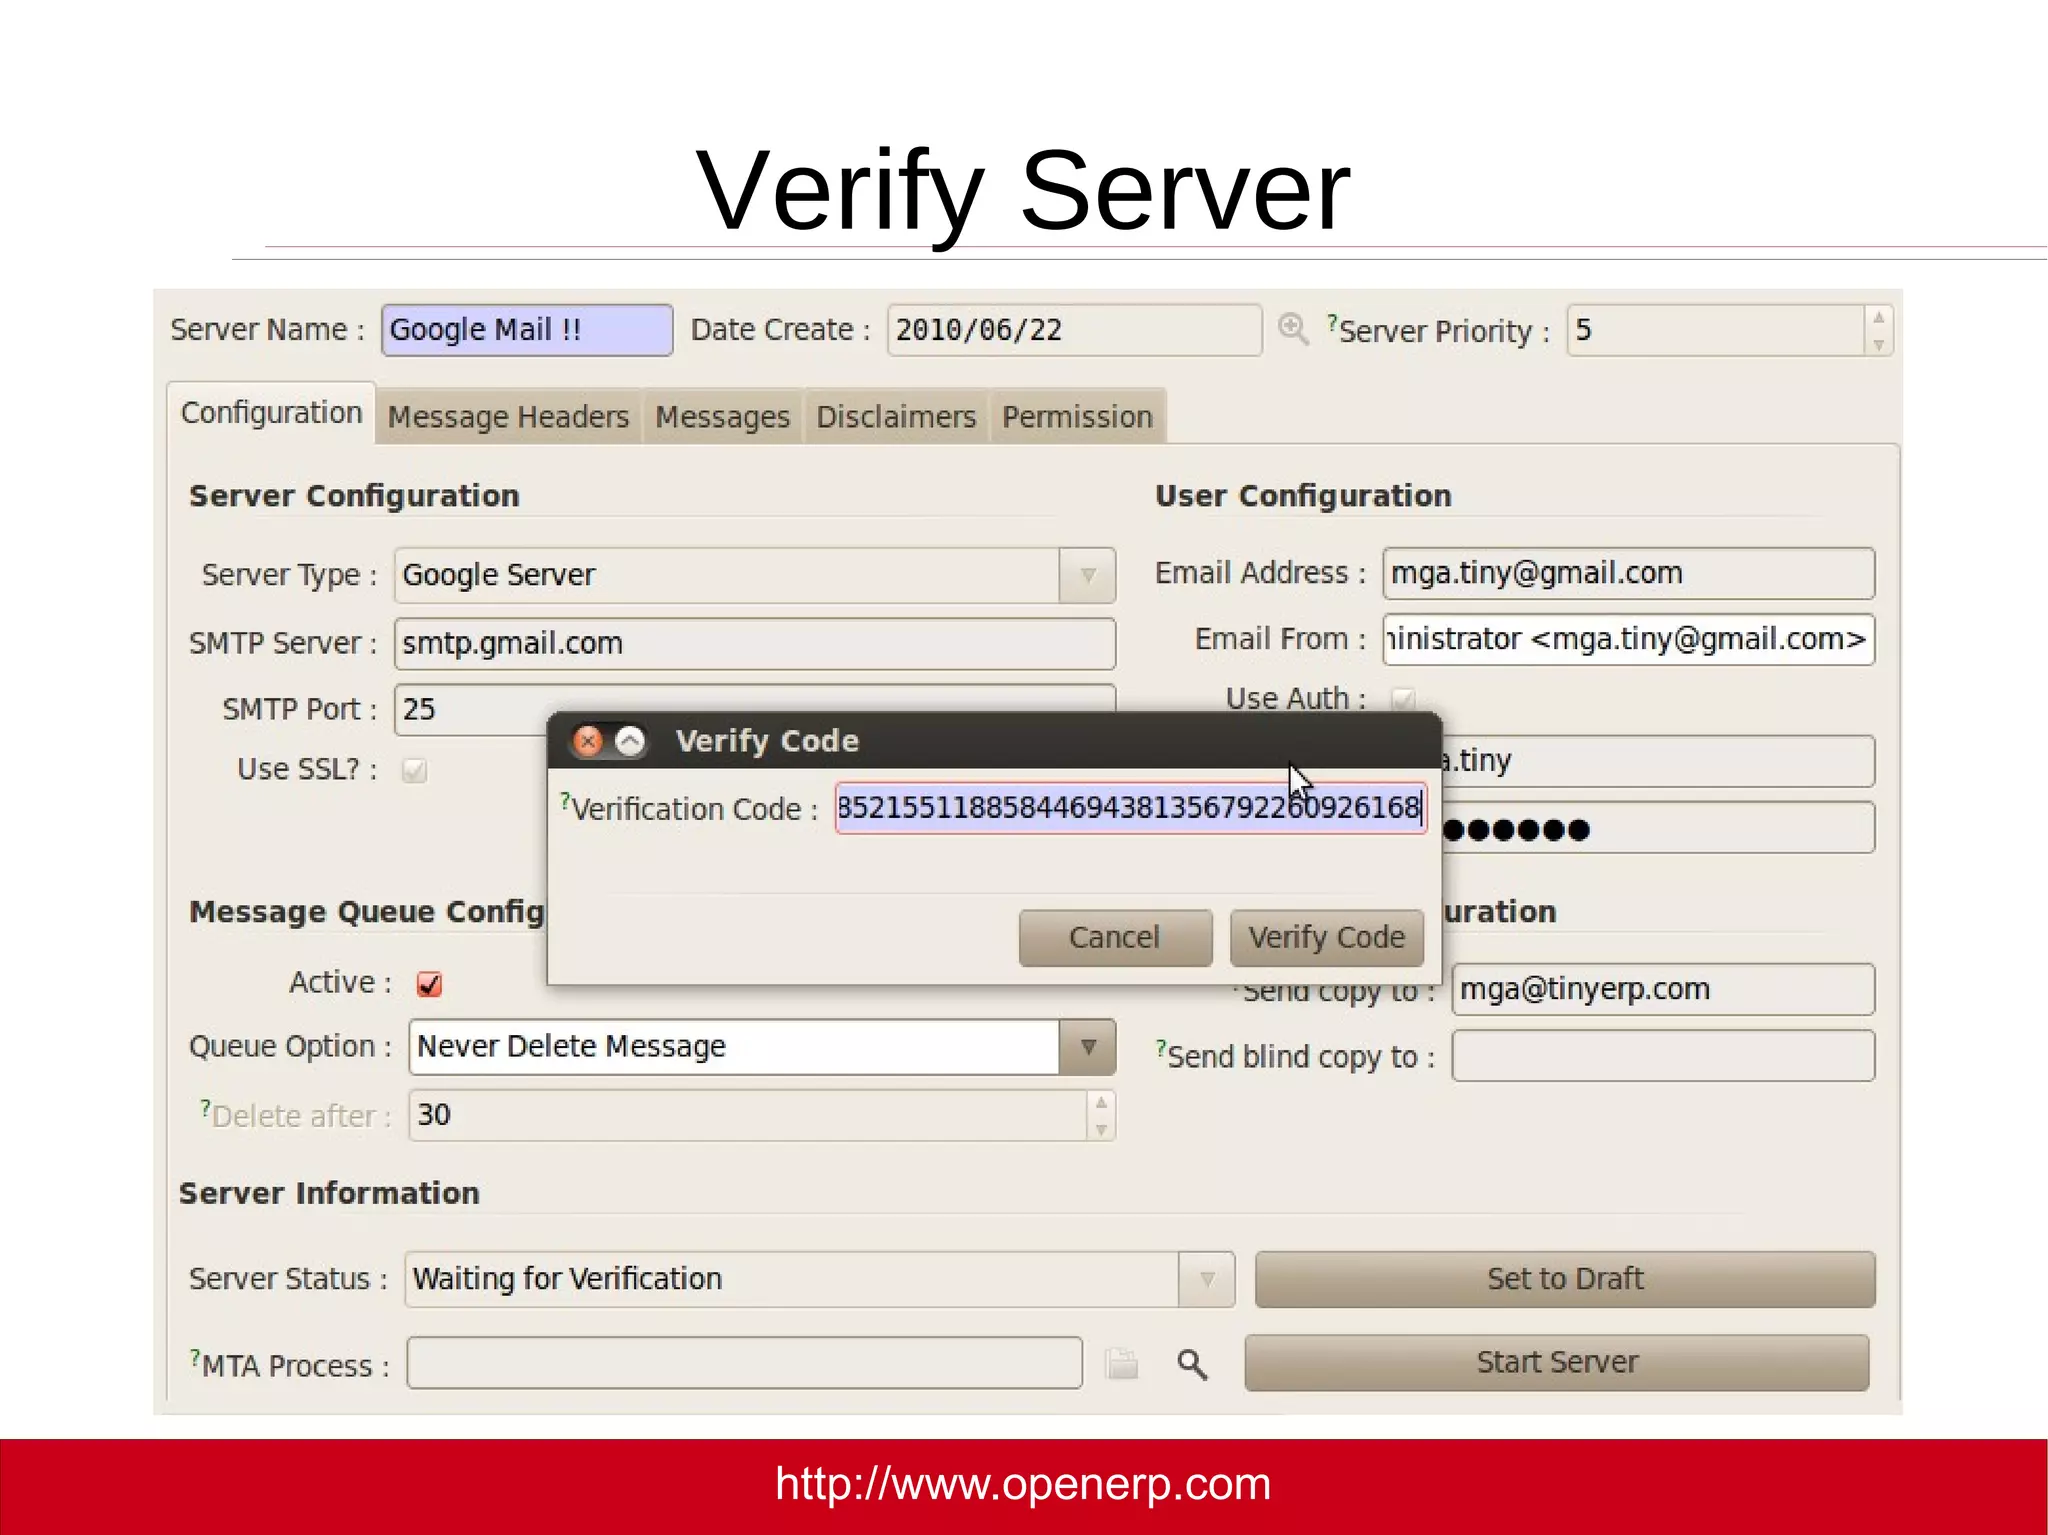Toggle the Use SSL checkbox
Image resolution: width=2048 pixels, height=1535 pixels.
[x=414, y=770]
